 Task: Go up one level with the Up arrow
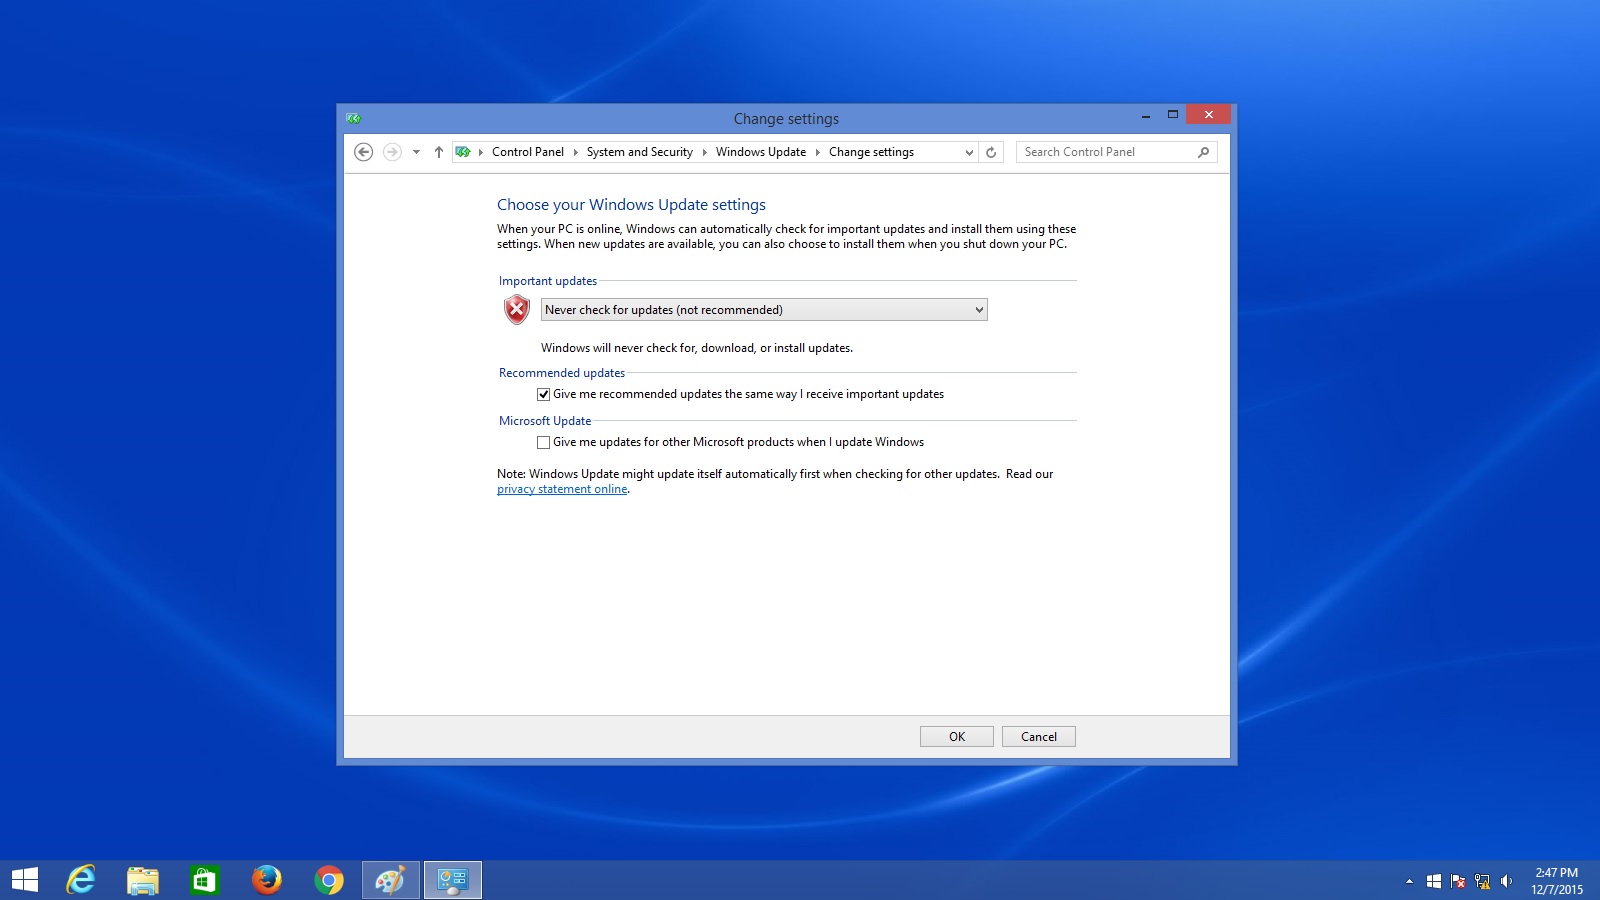438,152
